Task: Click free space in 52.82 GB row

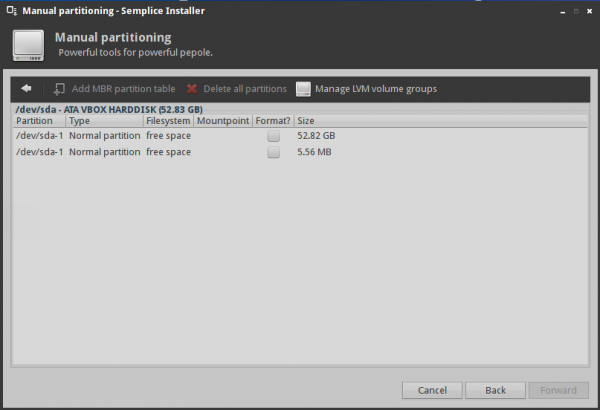Action: 168,136
